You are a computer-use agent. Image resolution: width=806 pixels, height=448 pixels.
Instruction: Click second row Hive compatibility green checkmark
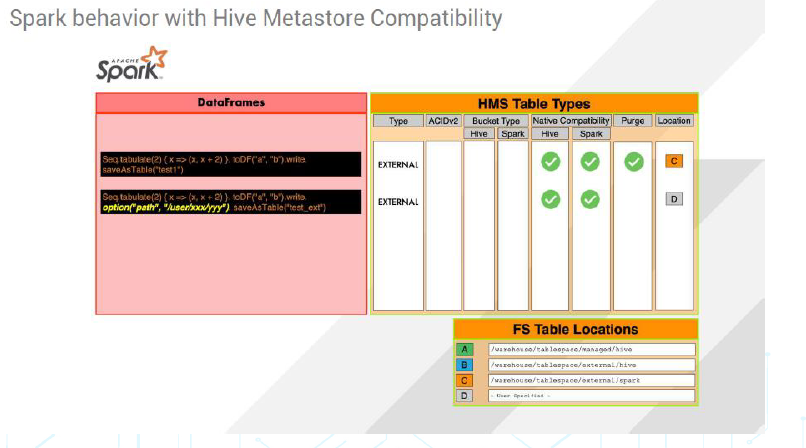click(550, 200)
